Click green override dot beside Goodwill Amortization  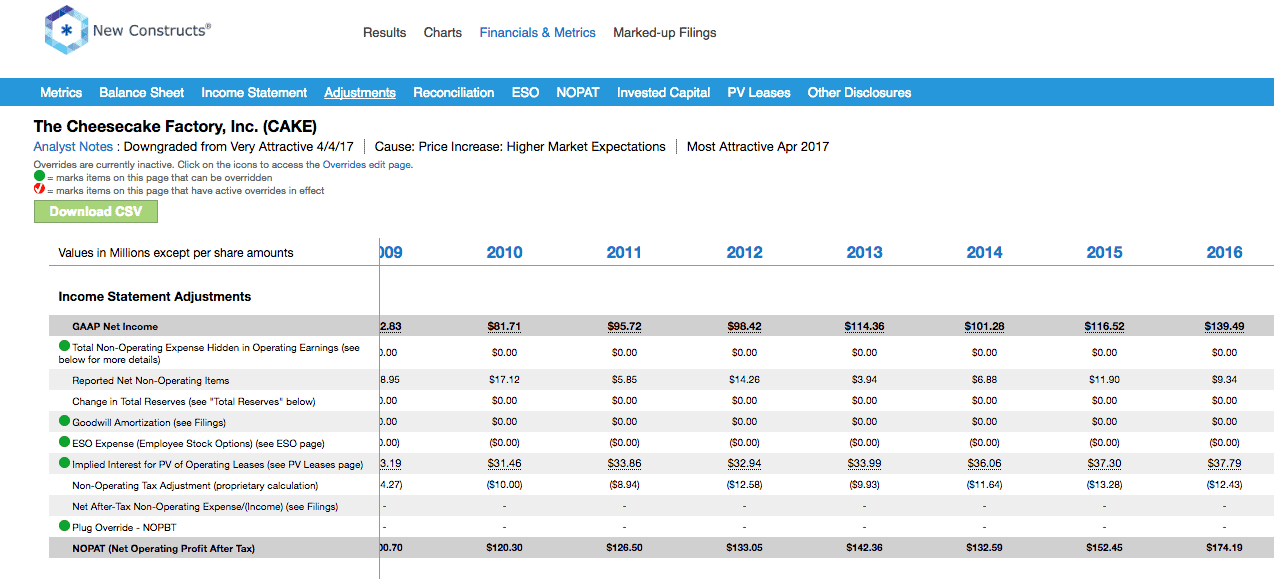(x=65, y=422)
